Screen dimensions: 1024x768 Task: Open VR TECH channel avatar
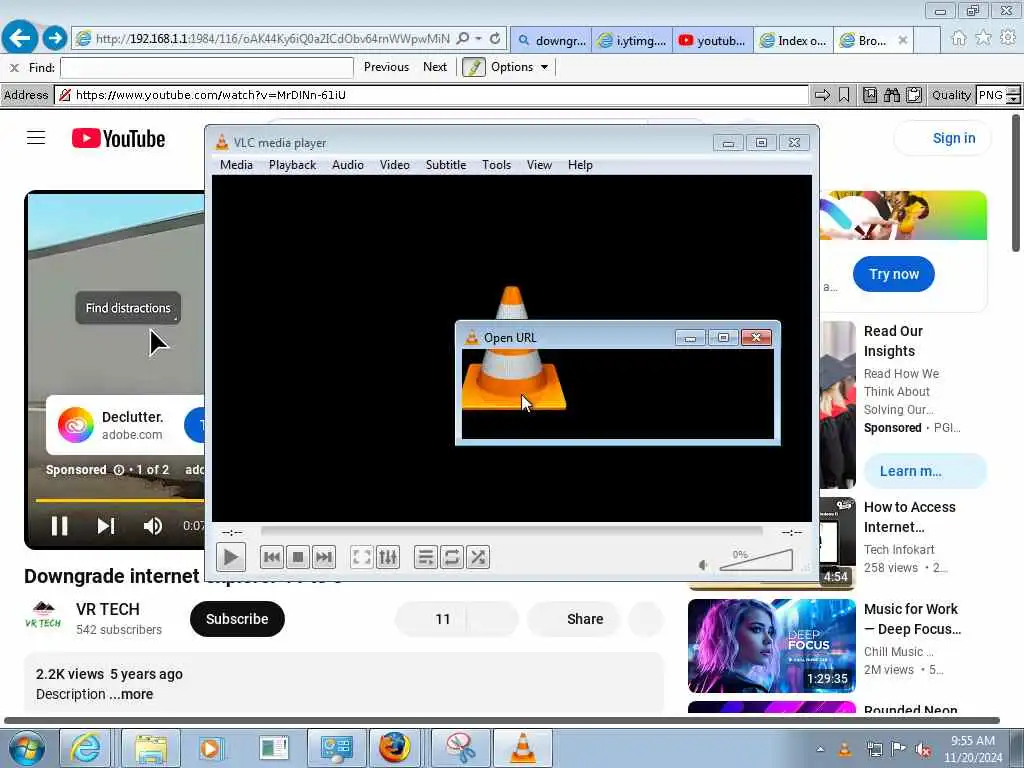[x=43, y=616]
